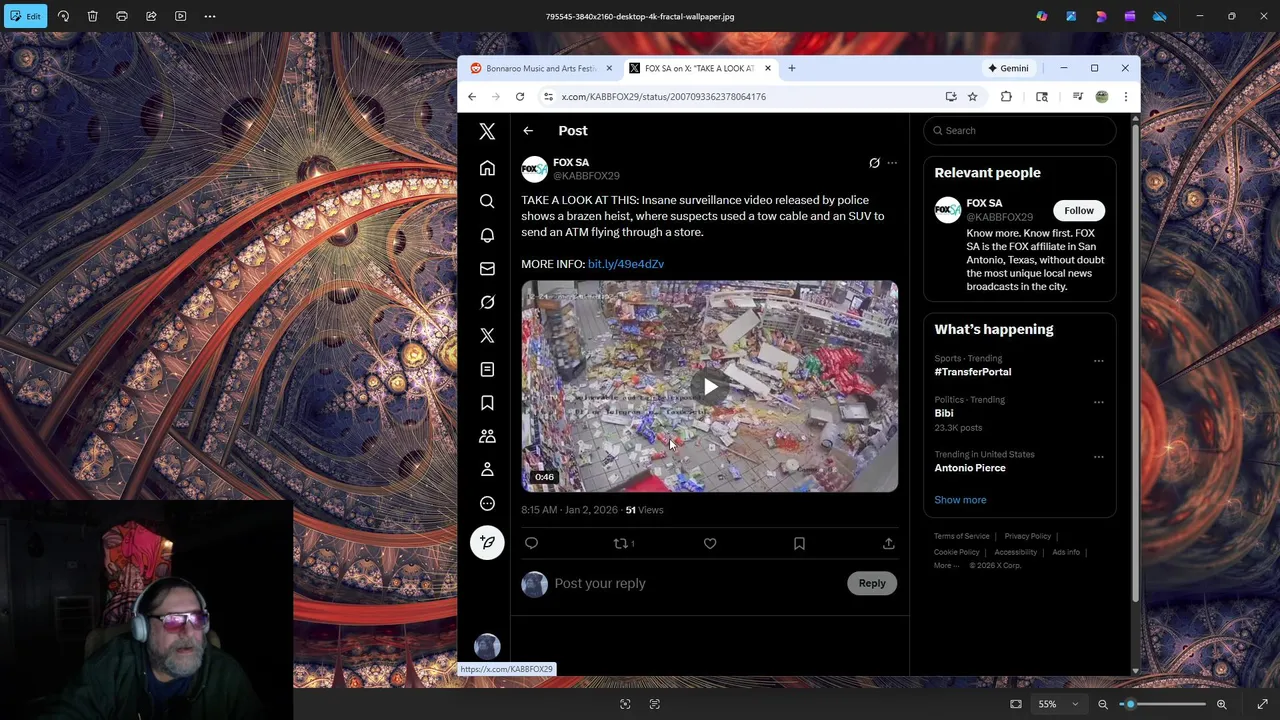Open X Profile icon in sidebar
The height and width of the screenshot is (720, 1280).
tap(487, 470)
